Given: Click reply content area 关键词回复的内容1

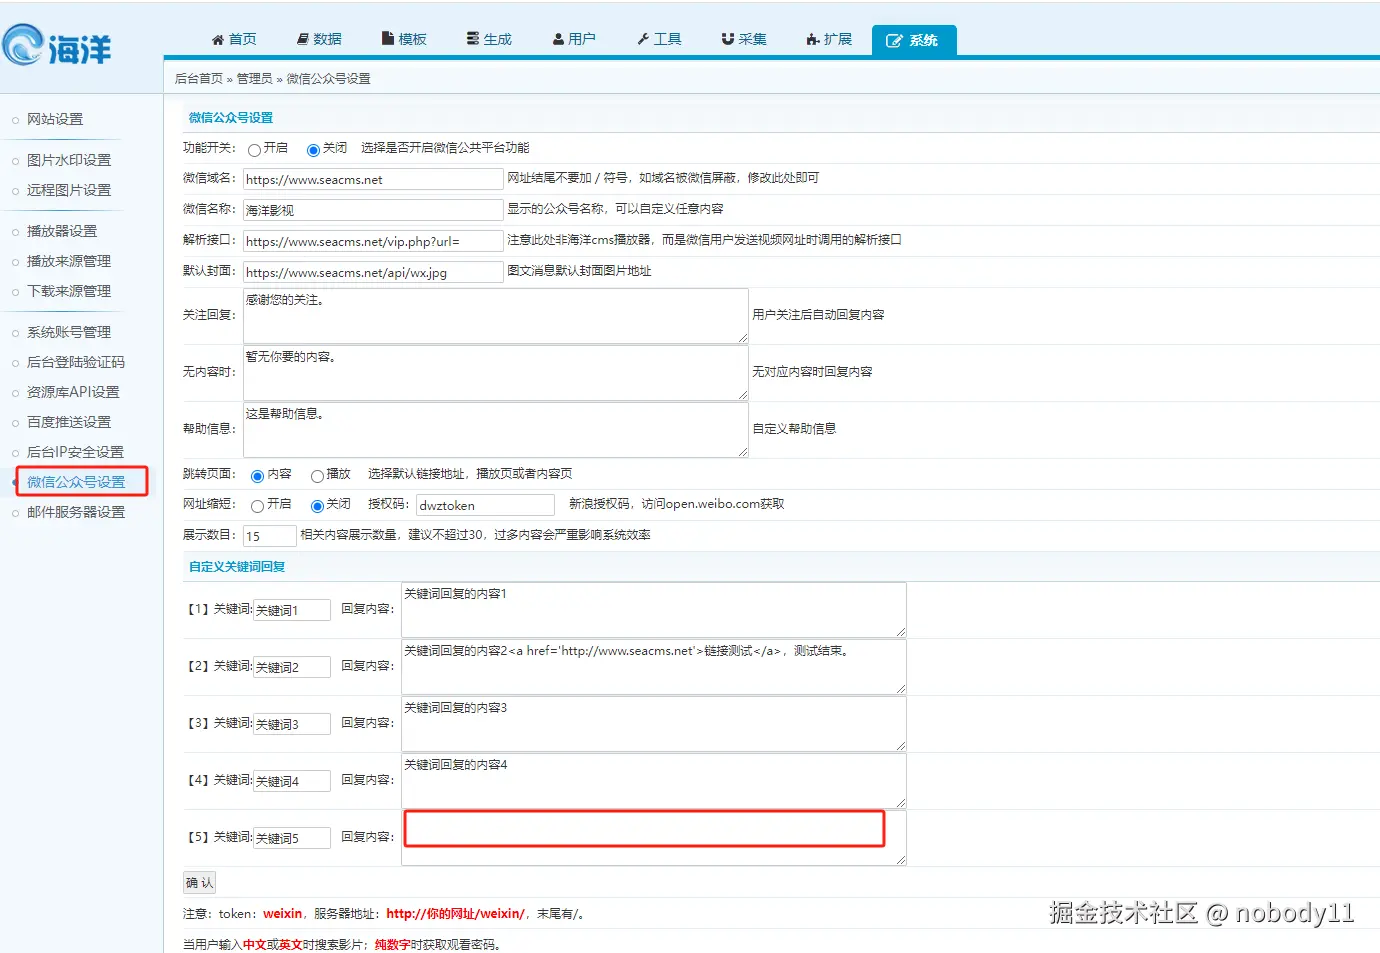Looking at the screenshot, I should pos(654,610).
